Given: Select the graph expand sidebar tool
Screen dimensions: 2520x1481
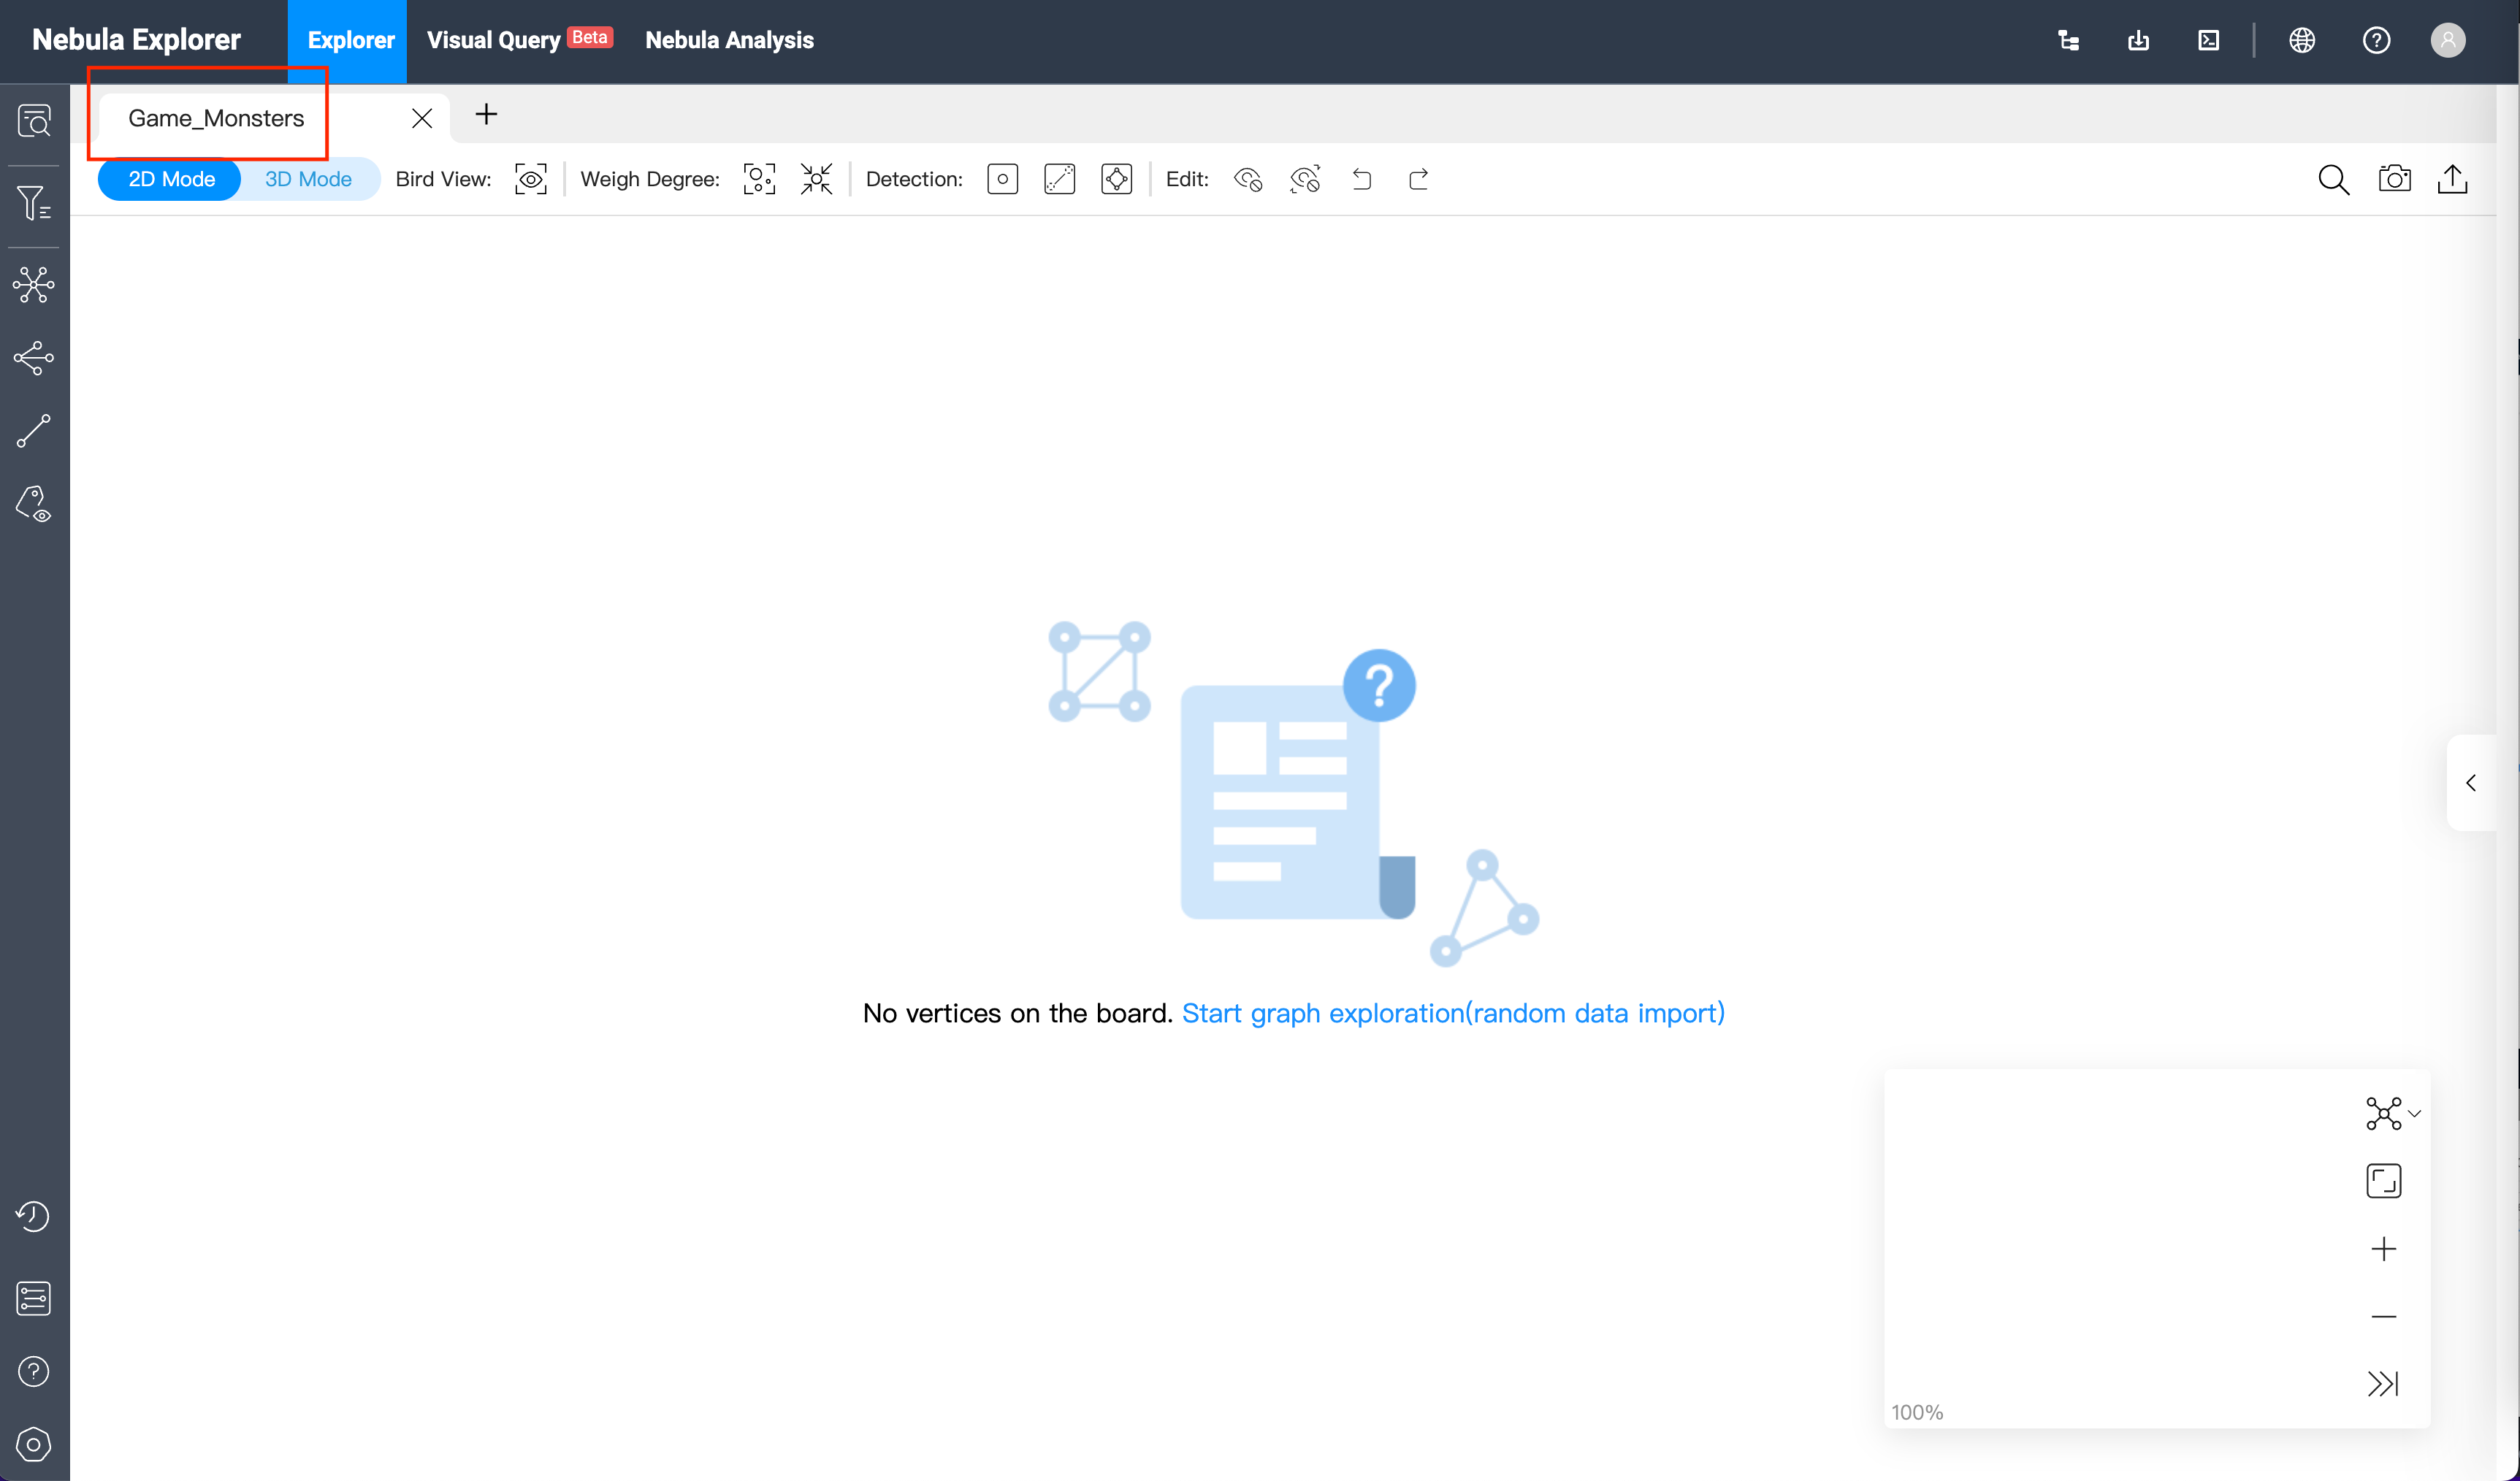Looking at the screenshot, I should coord(34,285).
